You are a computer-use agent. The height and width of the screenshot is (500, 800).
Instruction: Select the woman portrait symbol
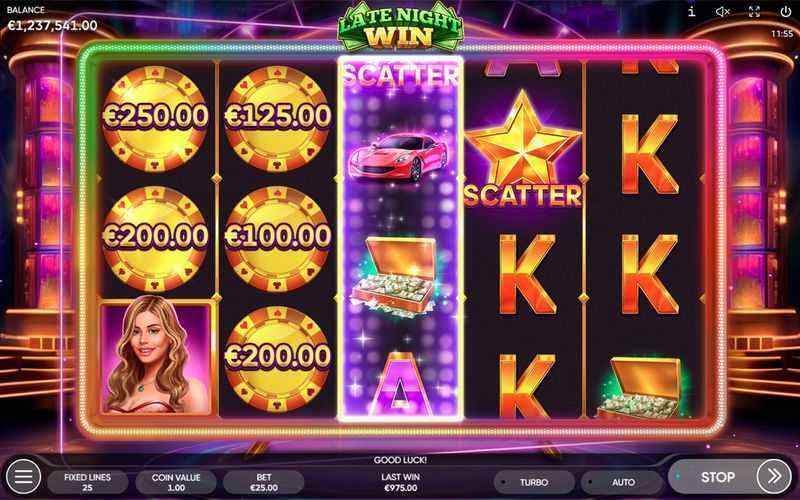tap(156, 356)
